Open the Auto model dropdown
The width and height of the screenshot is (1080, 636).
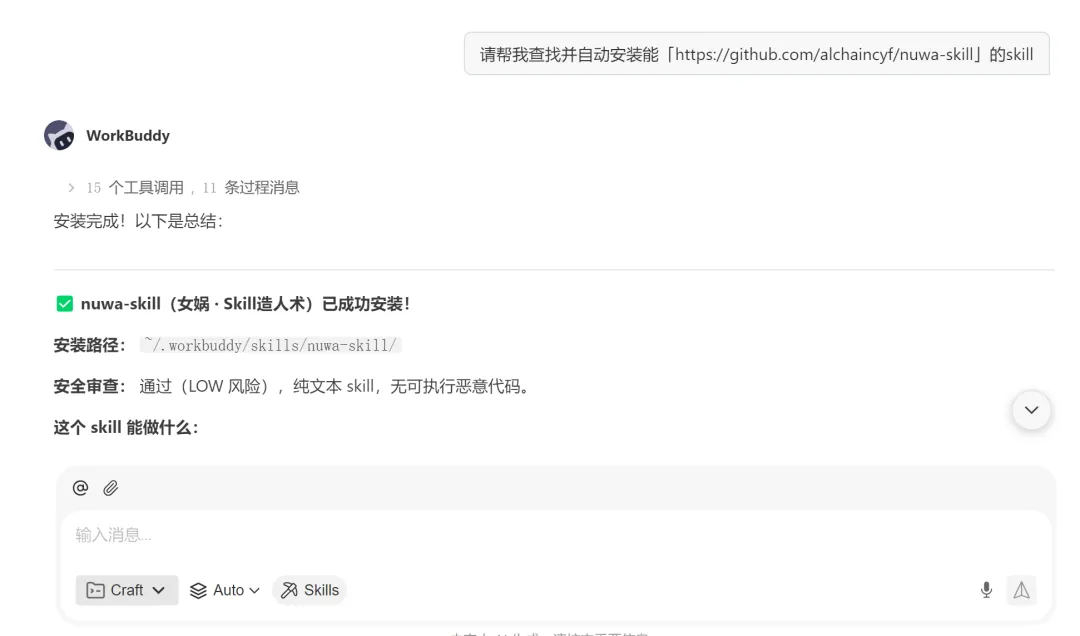click(225, 590)
